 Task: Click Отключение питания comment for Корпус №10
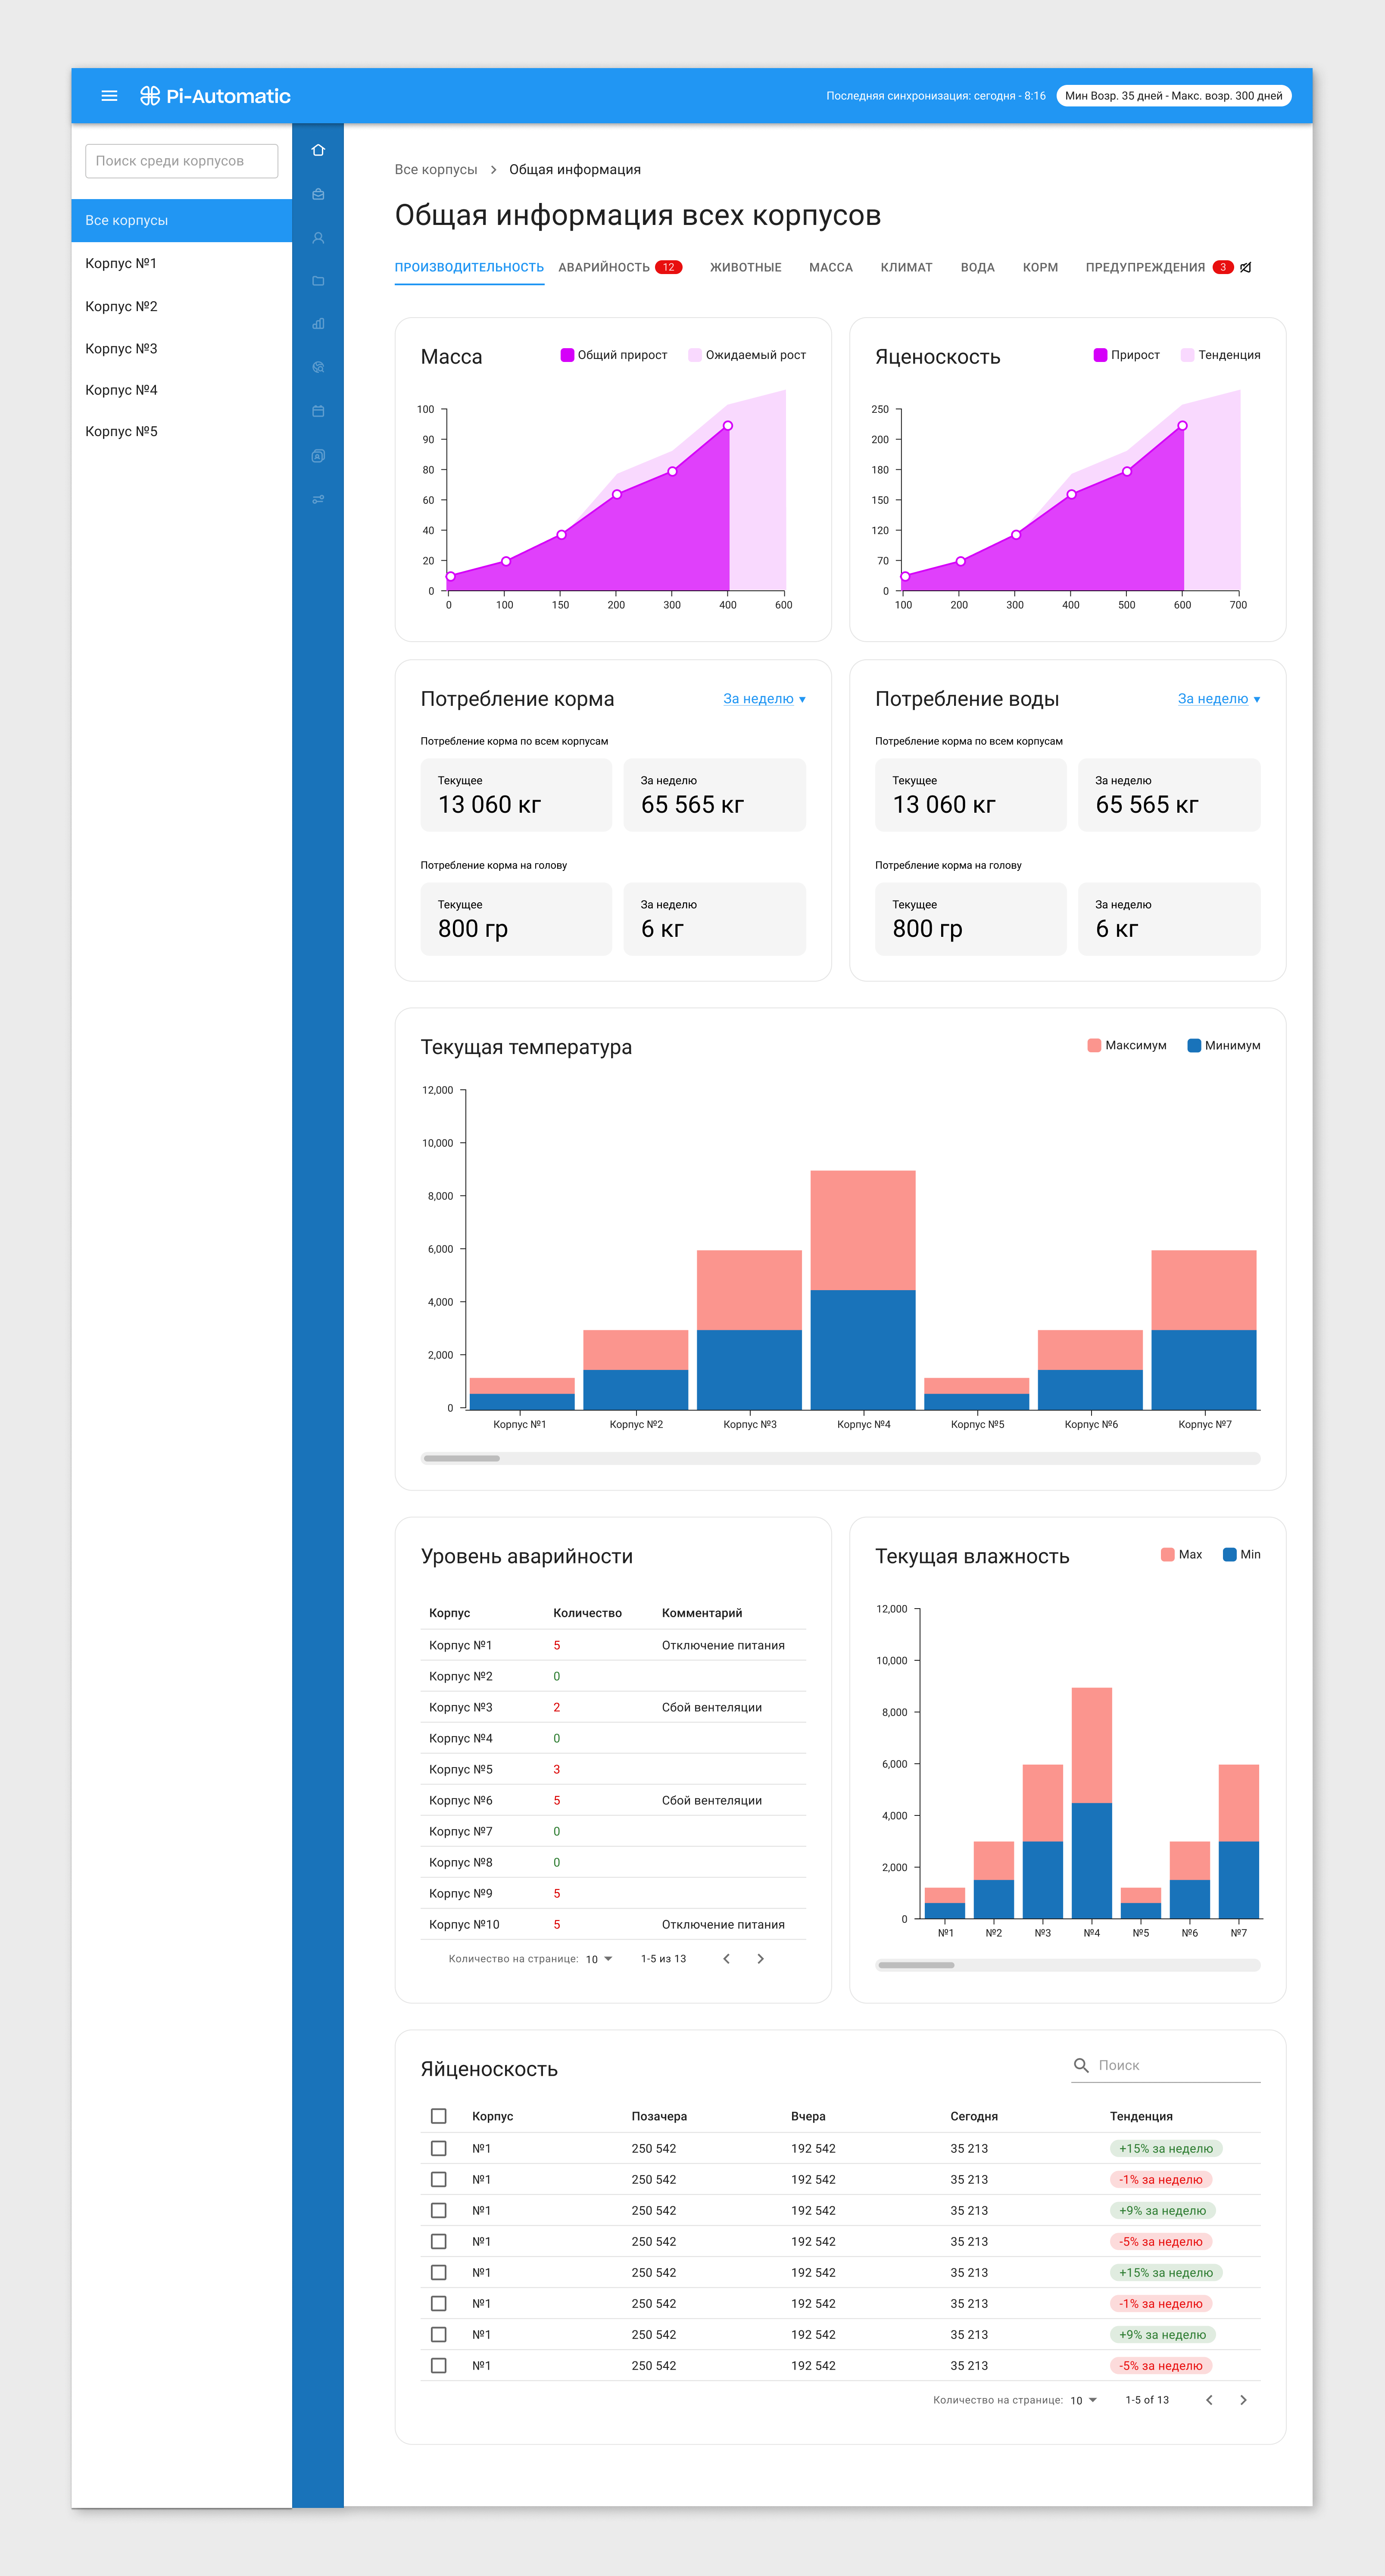(x=723, y=1924)
